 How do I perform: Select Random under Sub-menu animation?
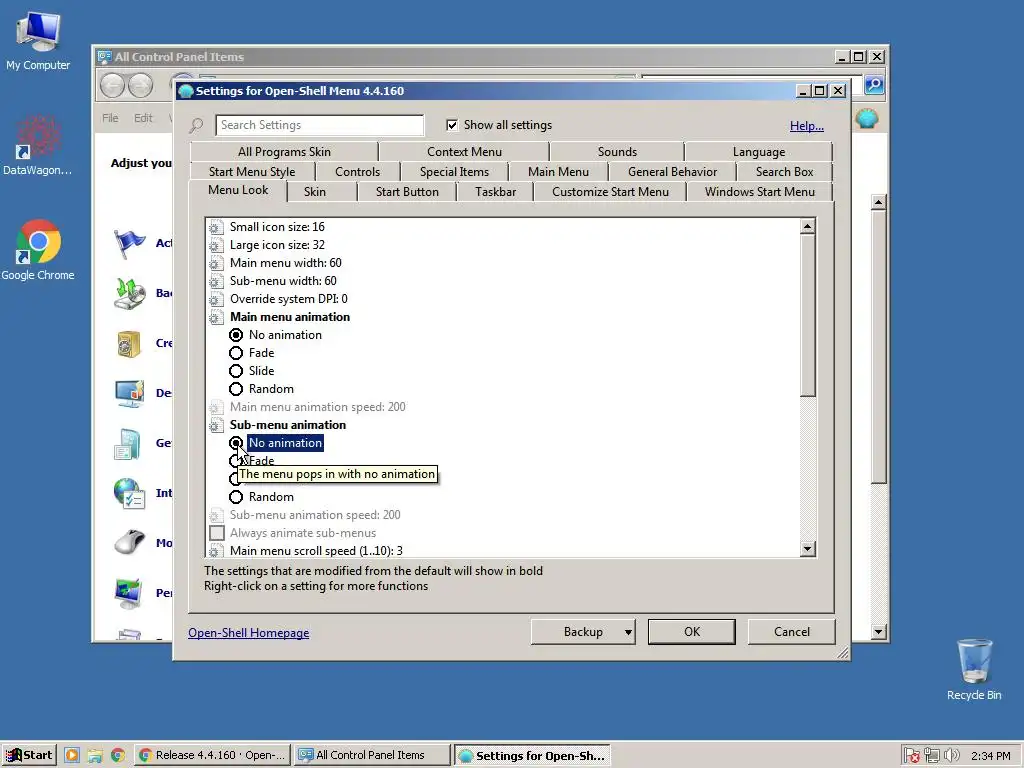click(236, 497)
